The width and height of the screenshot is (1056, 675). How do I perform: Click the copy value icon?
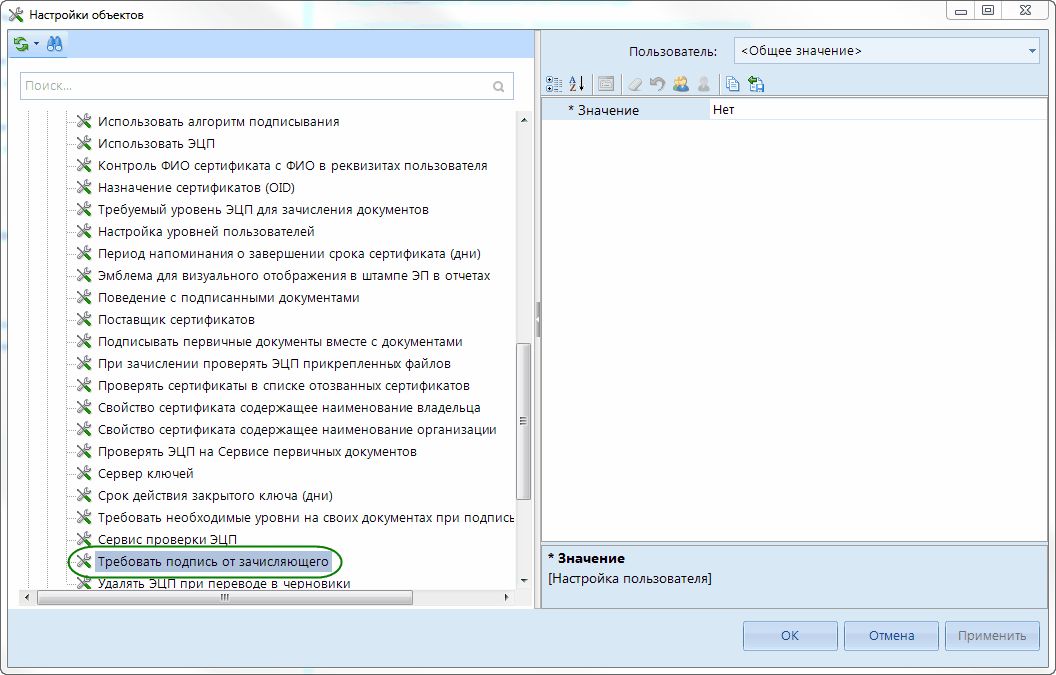733,85
